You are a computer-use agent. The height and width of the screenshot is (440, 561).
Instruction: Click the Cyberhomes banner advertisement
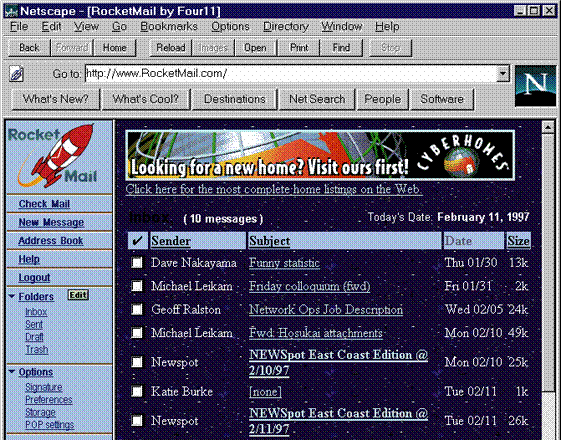[320, 155]
